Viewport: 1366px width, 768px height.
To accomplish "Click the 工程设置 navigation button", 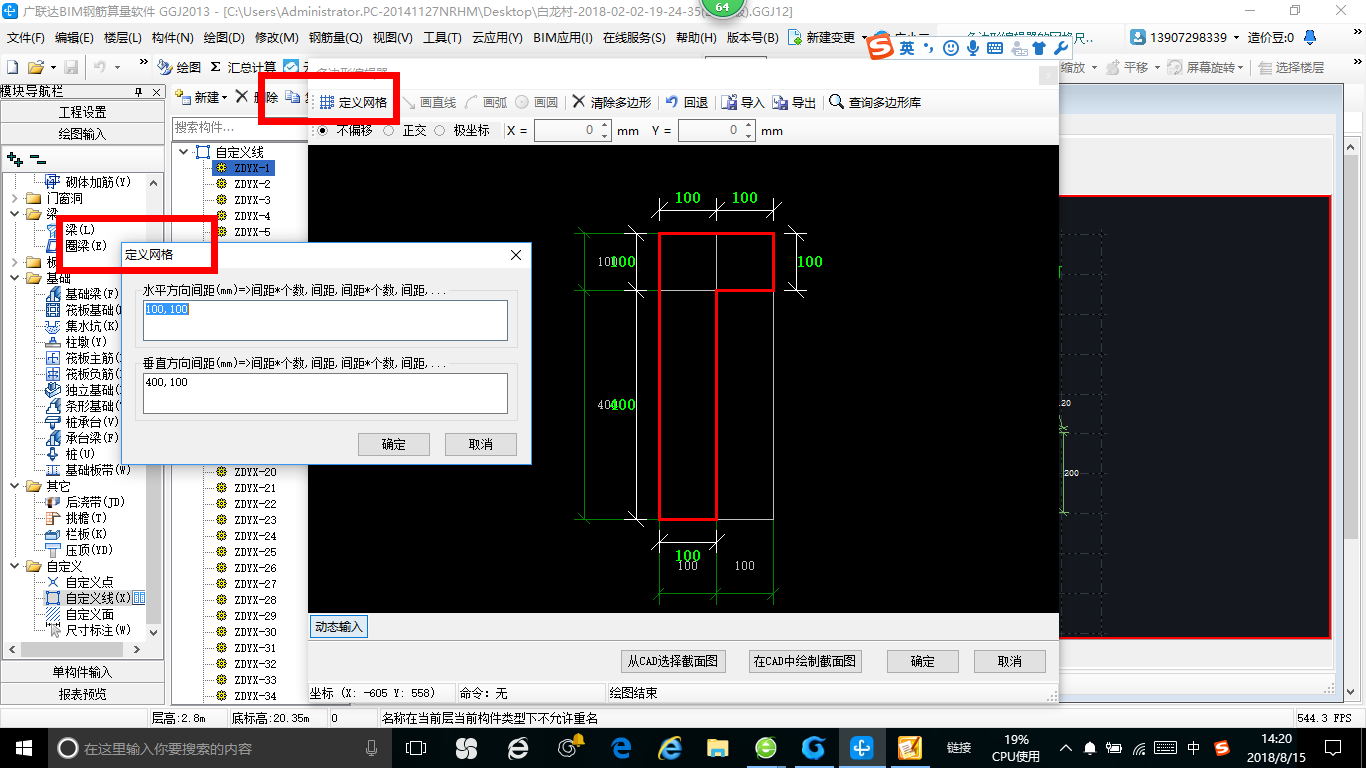I will click(82, 112).
